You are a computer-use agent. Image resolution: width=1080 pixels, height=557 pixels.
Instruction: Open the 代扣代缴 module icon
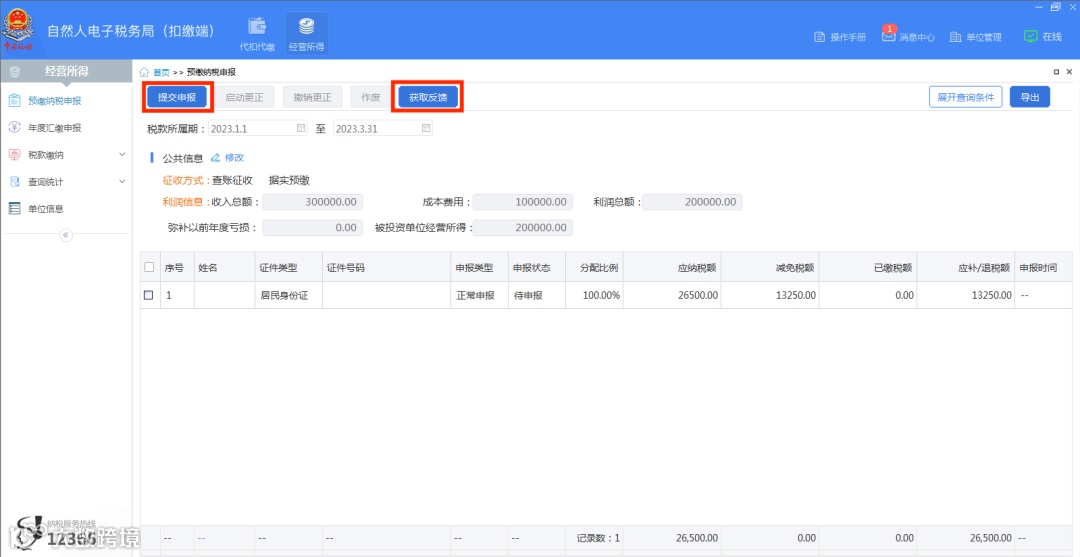pyautogui.click(x=257, y=34)
